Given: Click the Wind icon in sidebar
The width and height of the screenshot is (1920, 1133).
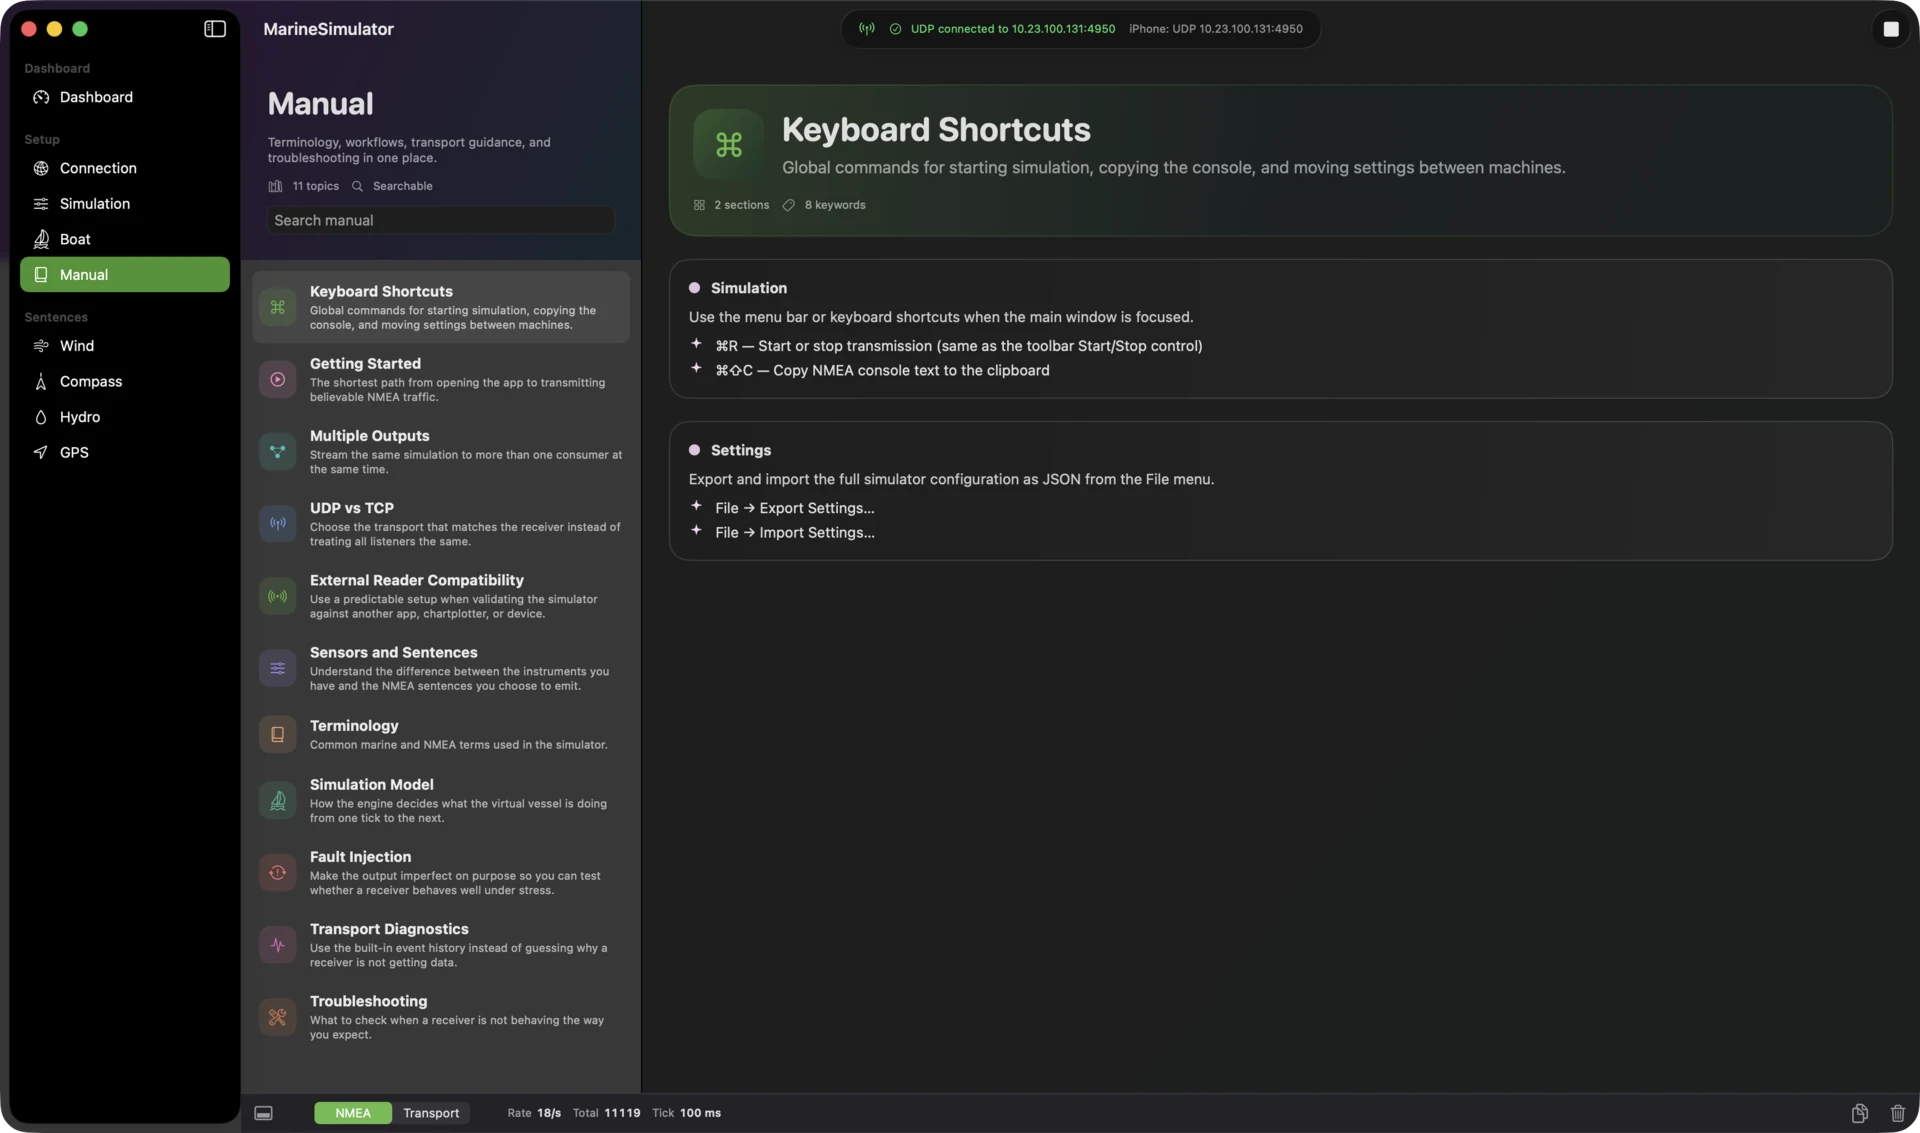Looking at the screenshot, I should pos(41,346).
